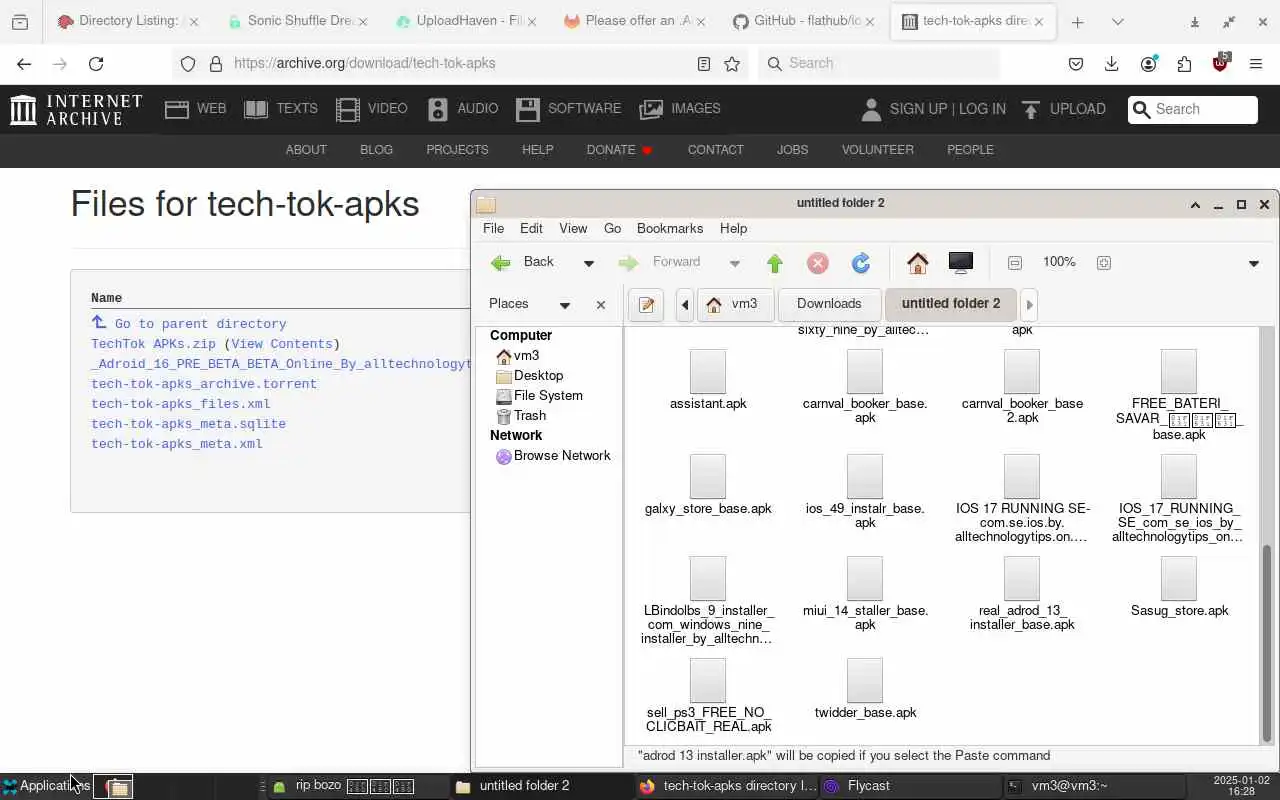Open Internet Archive AUDIO section

click(x=463, y=109)
